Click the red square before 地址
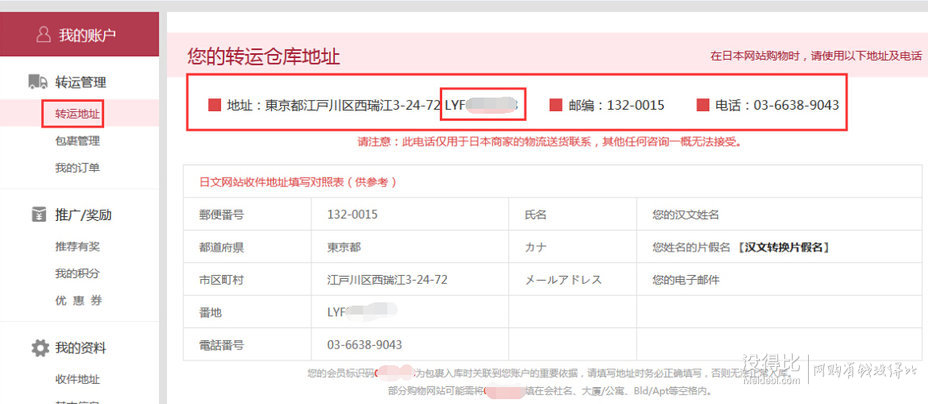 click(214, 105)
